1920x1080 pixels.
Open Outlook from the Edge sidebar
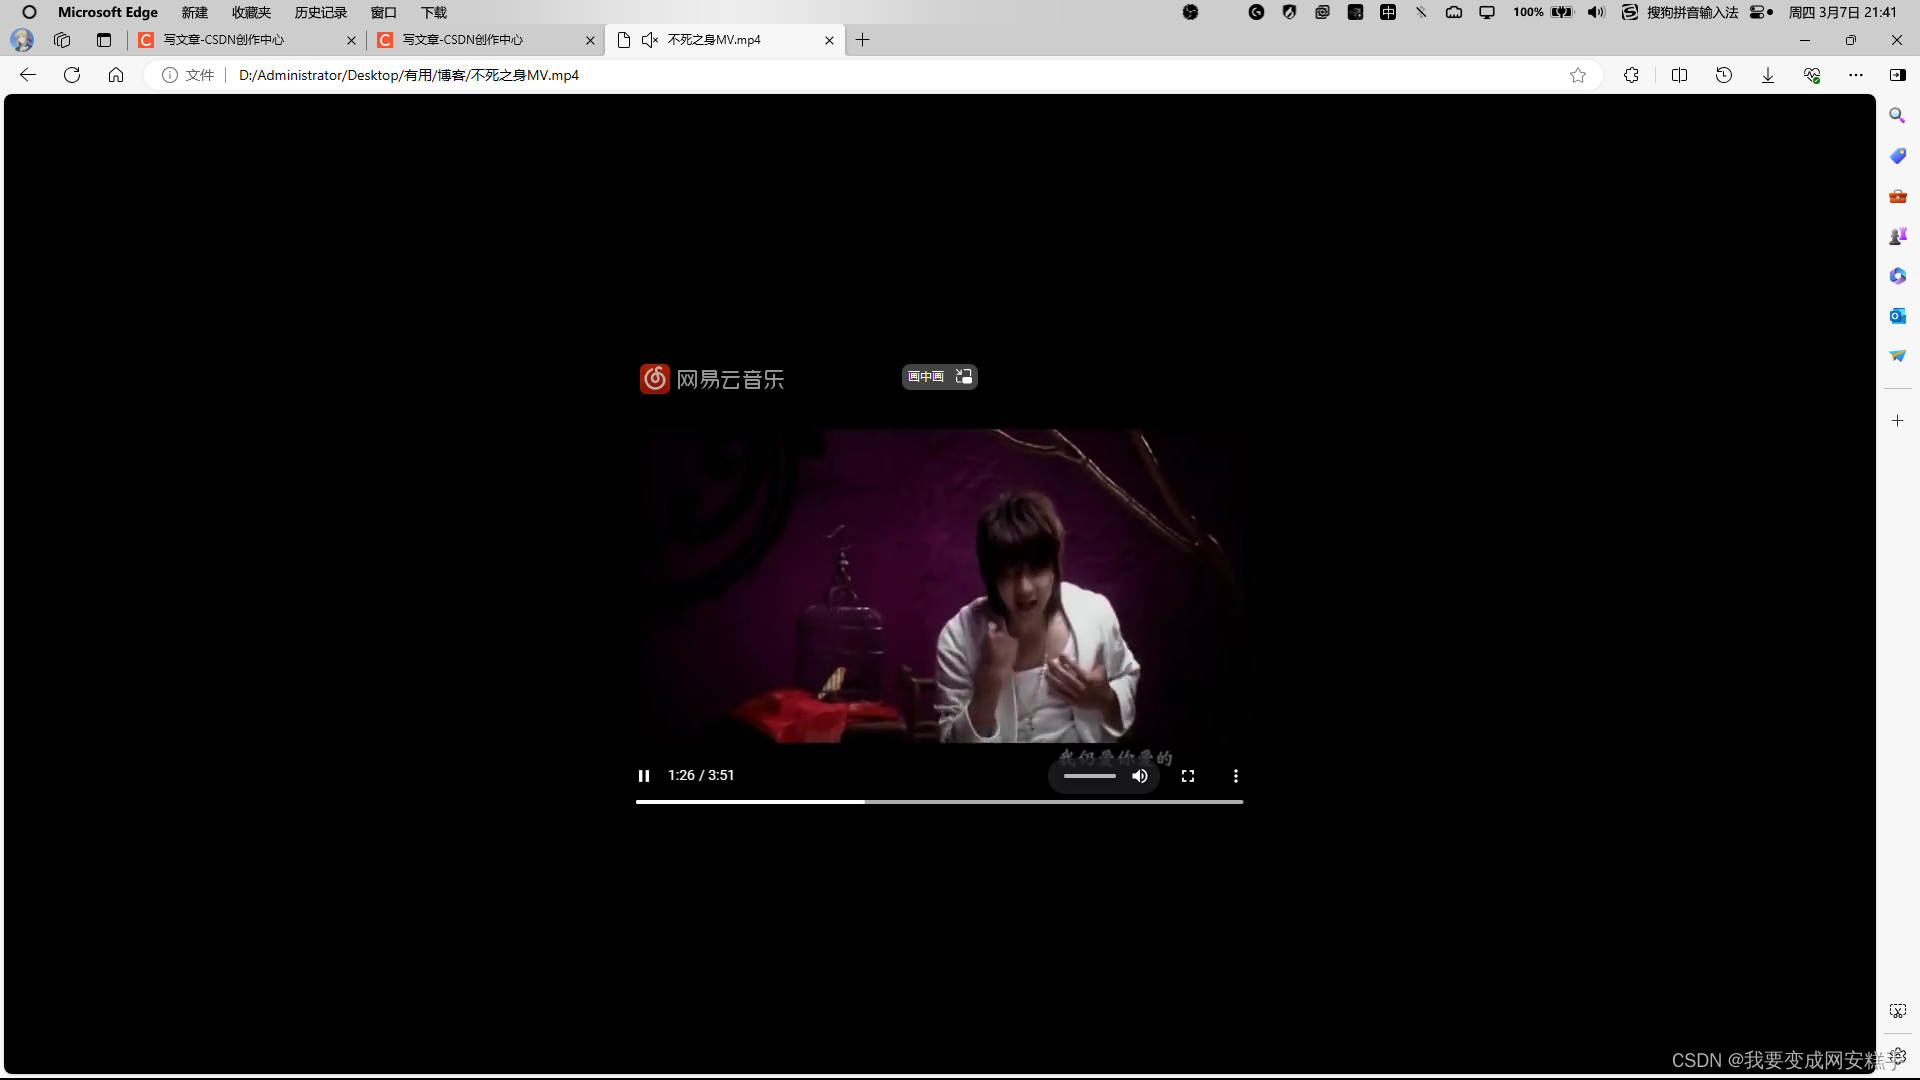[1897, 316]
